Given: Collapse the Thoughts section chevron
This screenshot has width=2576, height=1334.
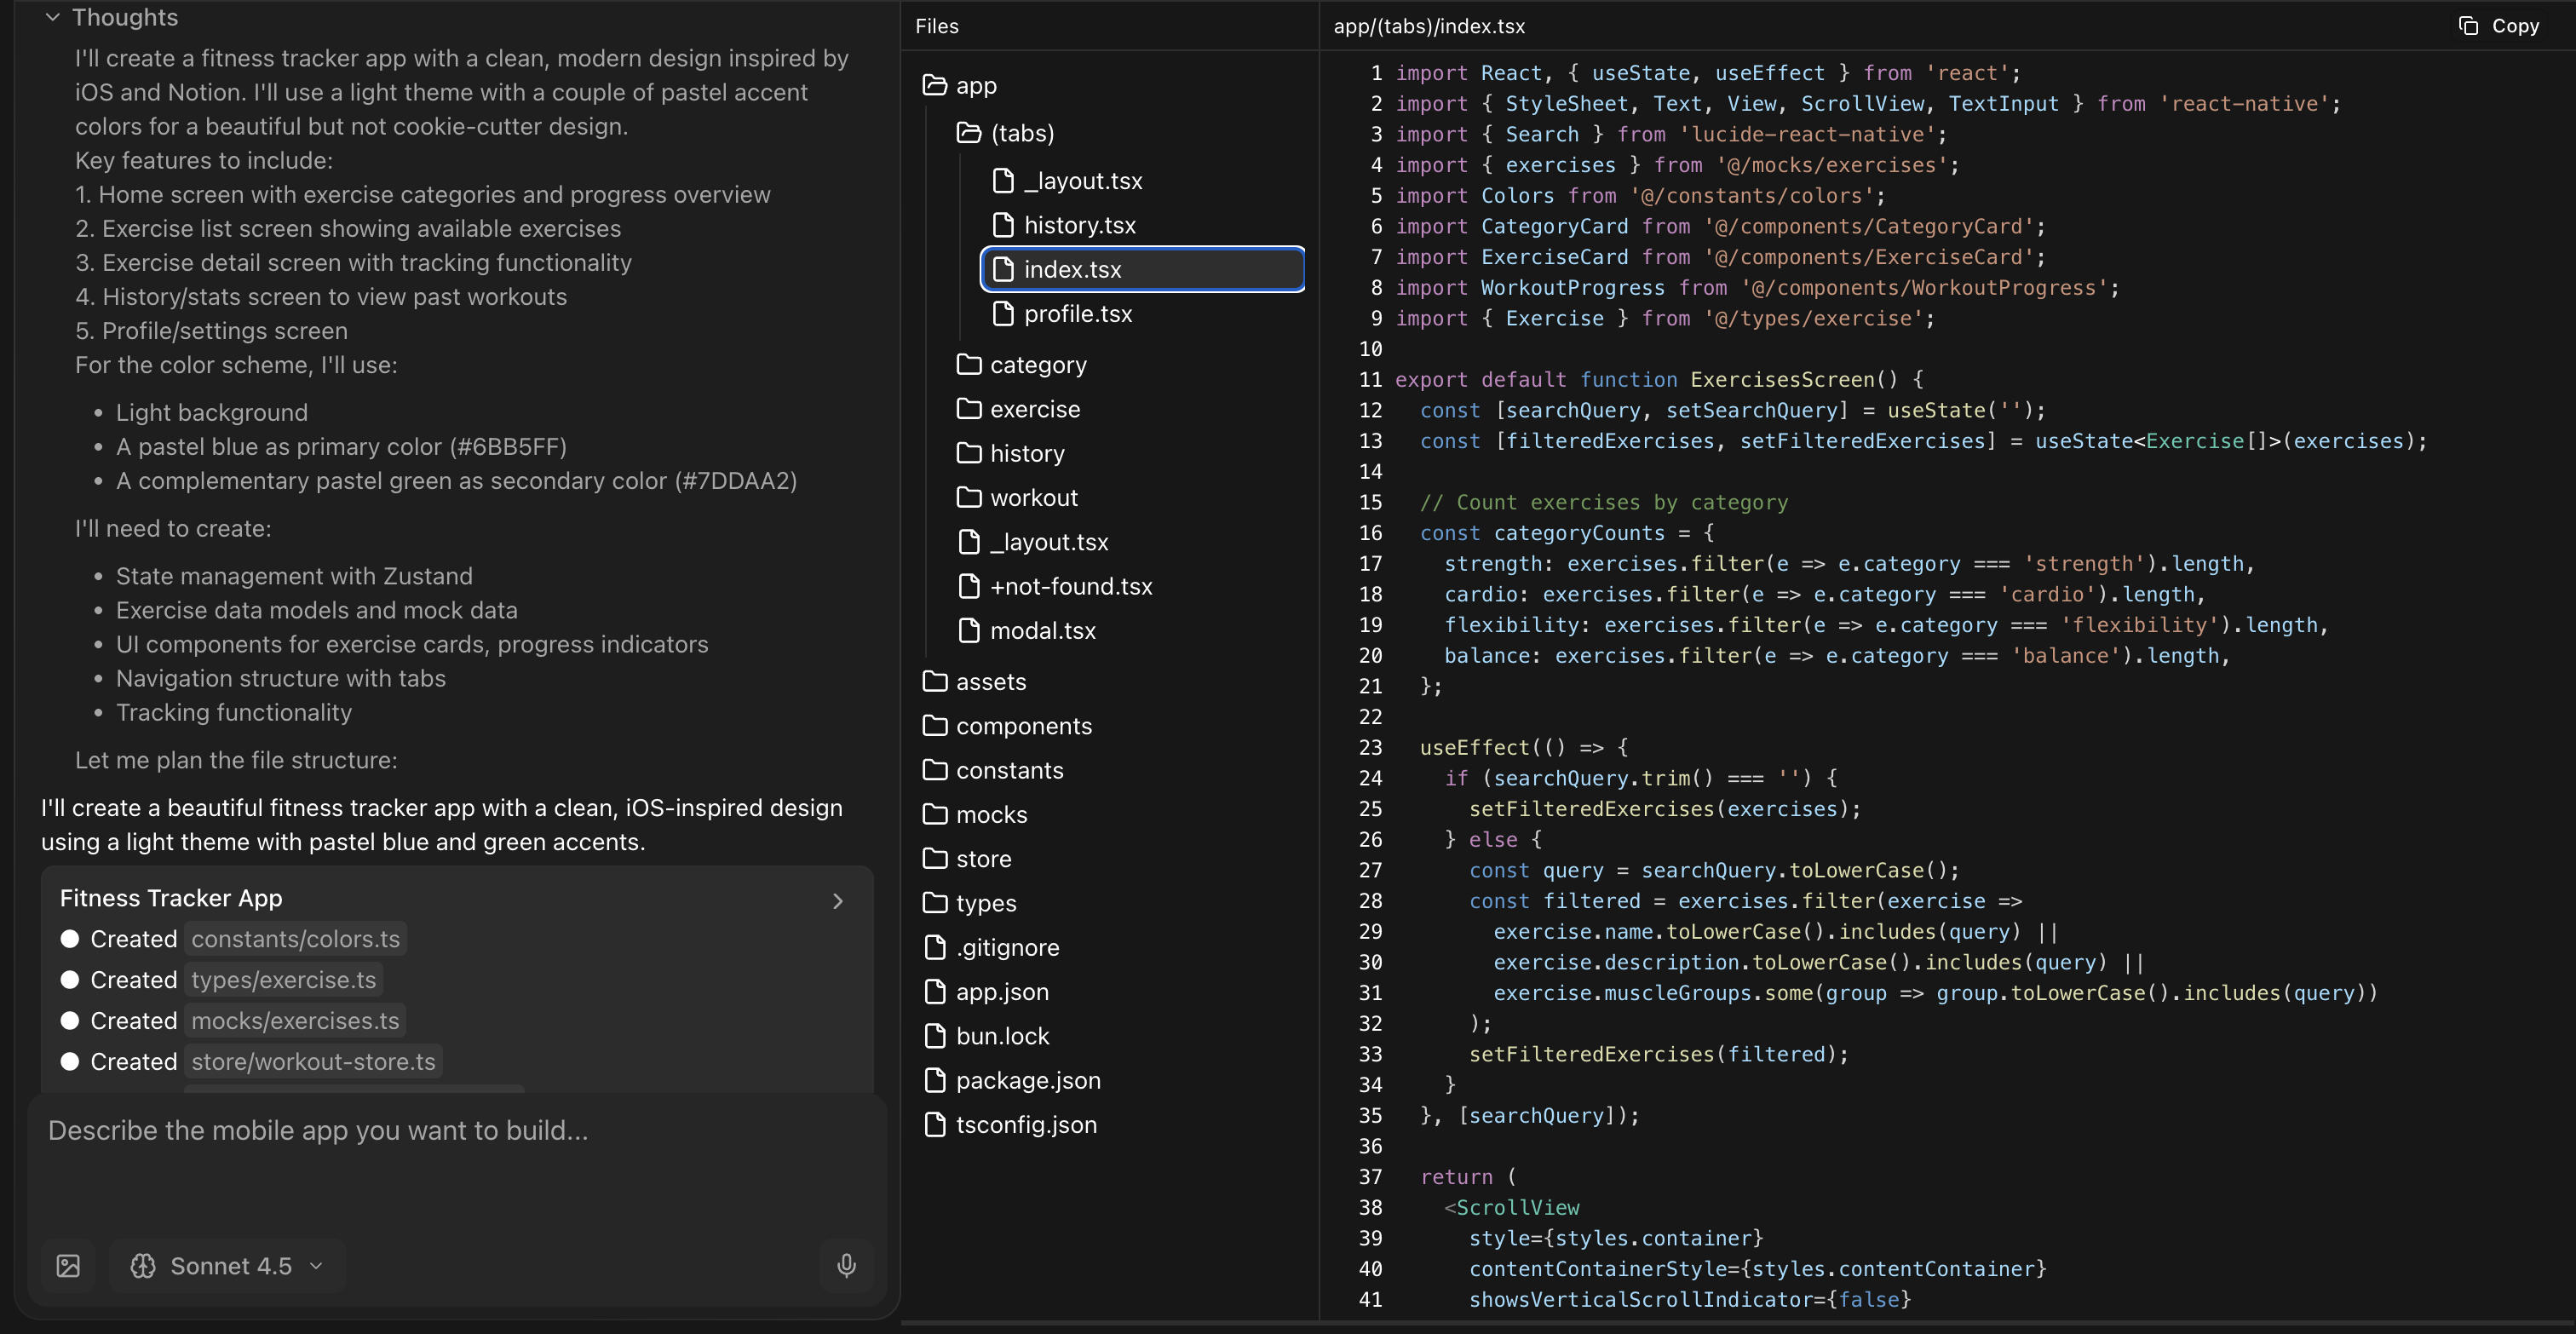Looking at the screenshot, I should (53, 17).
